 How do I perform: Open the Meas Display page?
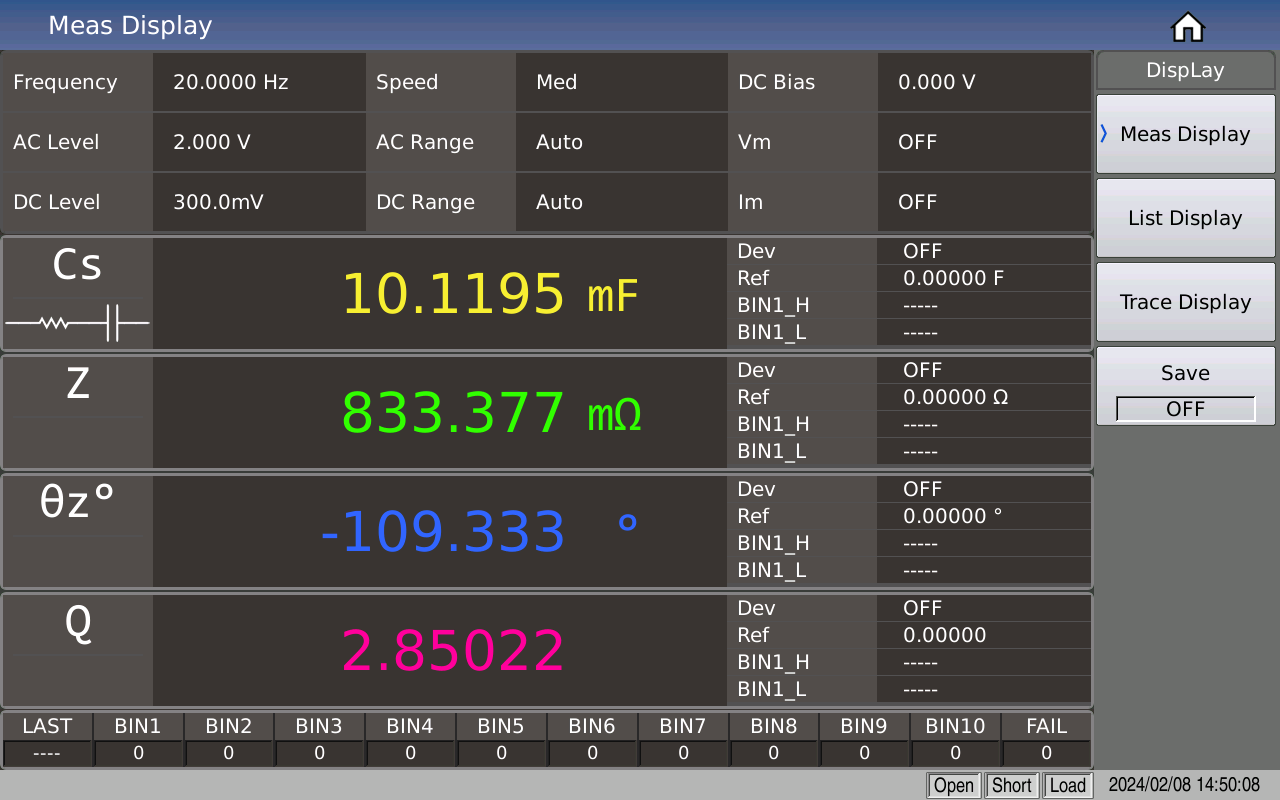[x=1186, y=134]
